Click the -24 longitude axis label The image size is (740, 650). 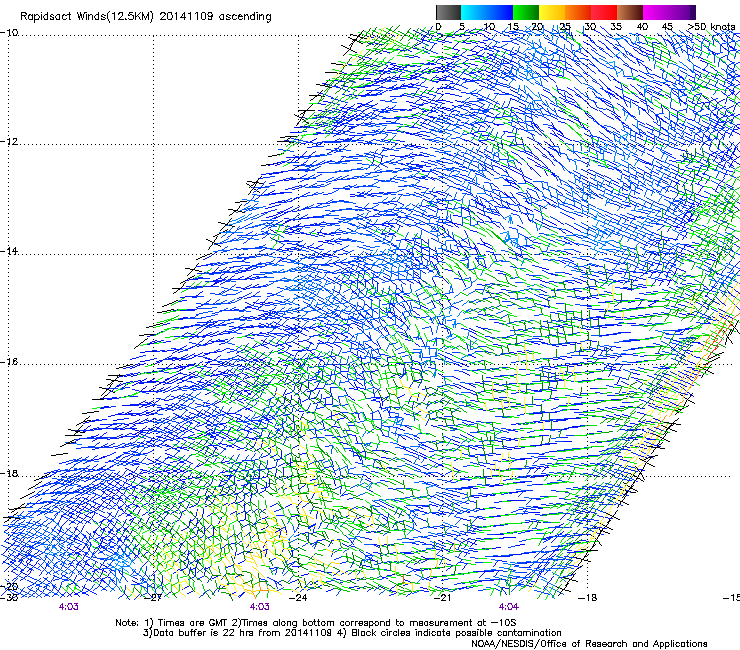pos(298,598)
